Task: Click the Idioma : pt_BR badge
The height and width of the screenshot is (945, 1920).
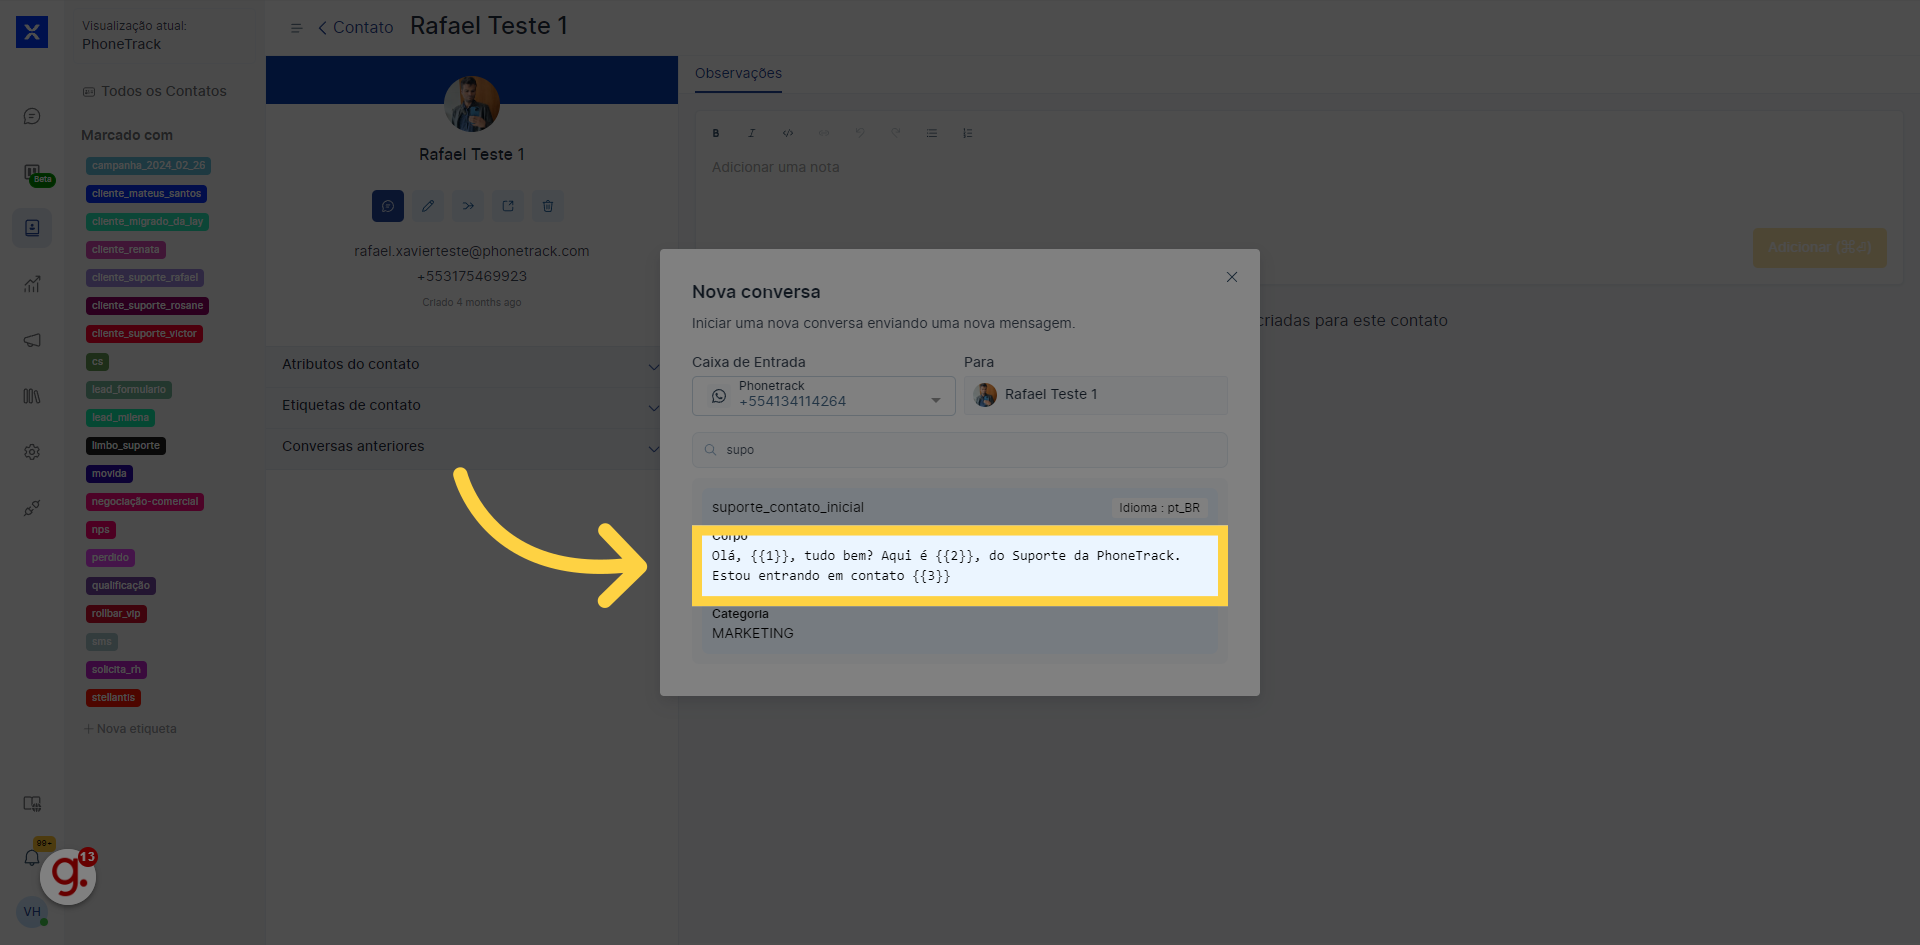Action: 1159,508
